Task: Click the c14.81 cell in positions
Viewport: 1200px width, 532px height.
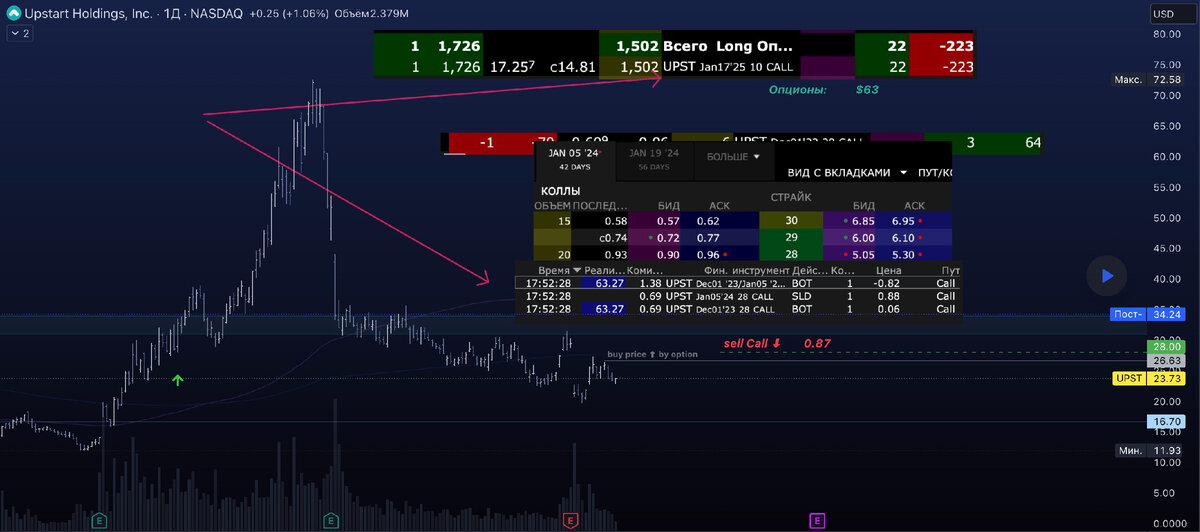Action: [x=571, y=67]
